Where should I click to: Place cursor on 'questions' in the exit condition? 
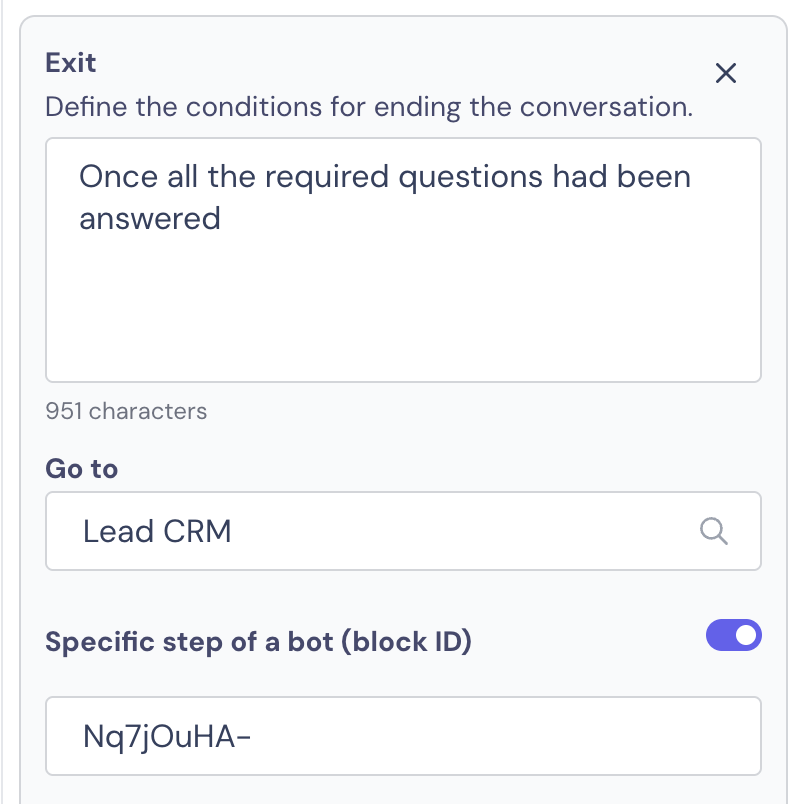pos(470,177)
